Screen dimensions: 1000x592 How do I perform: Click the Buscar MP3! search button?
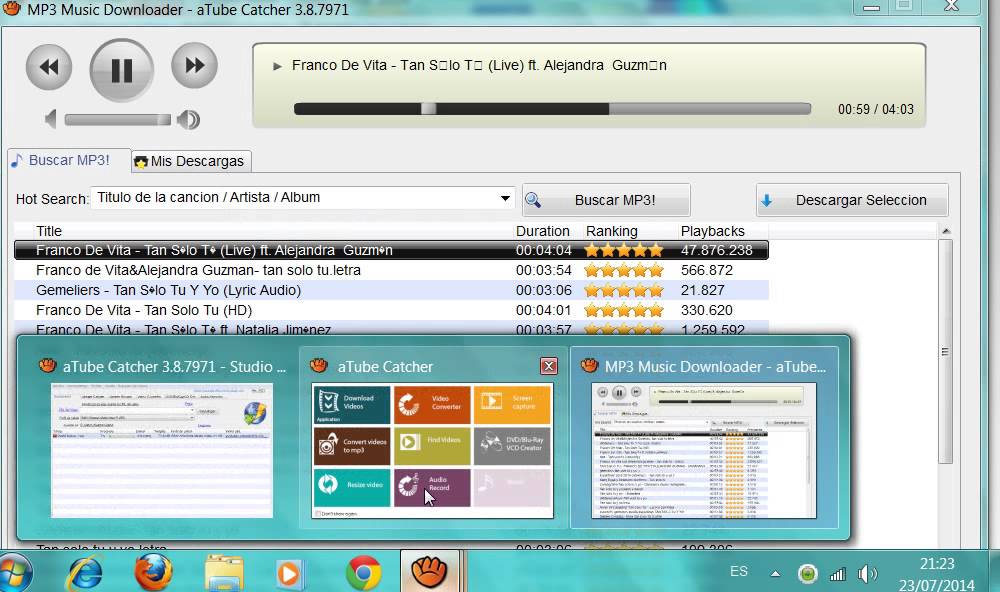pyautogui.click(x=607, y=200)
